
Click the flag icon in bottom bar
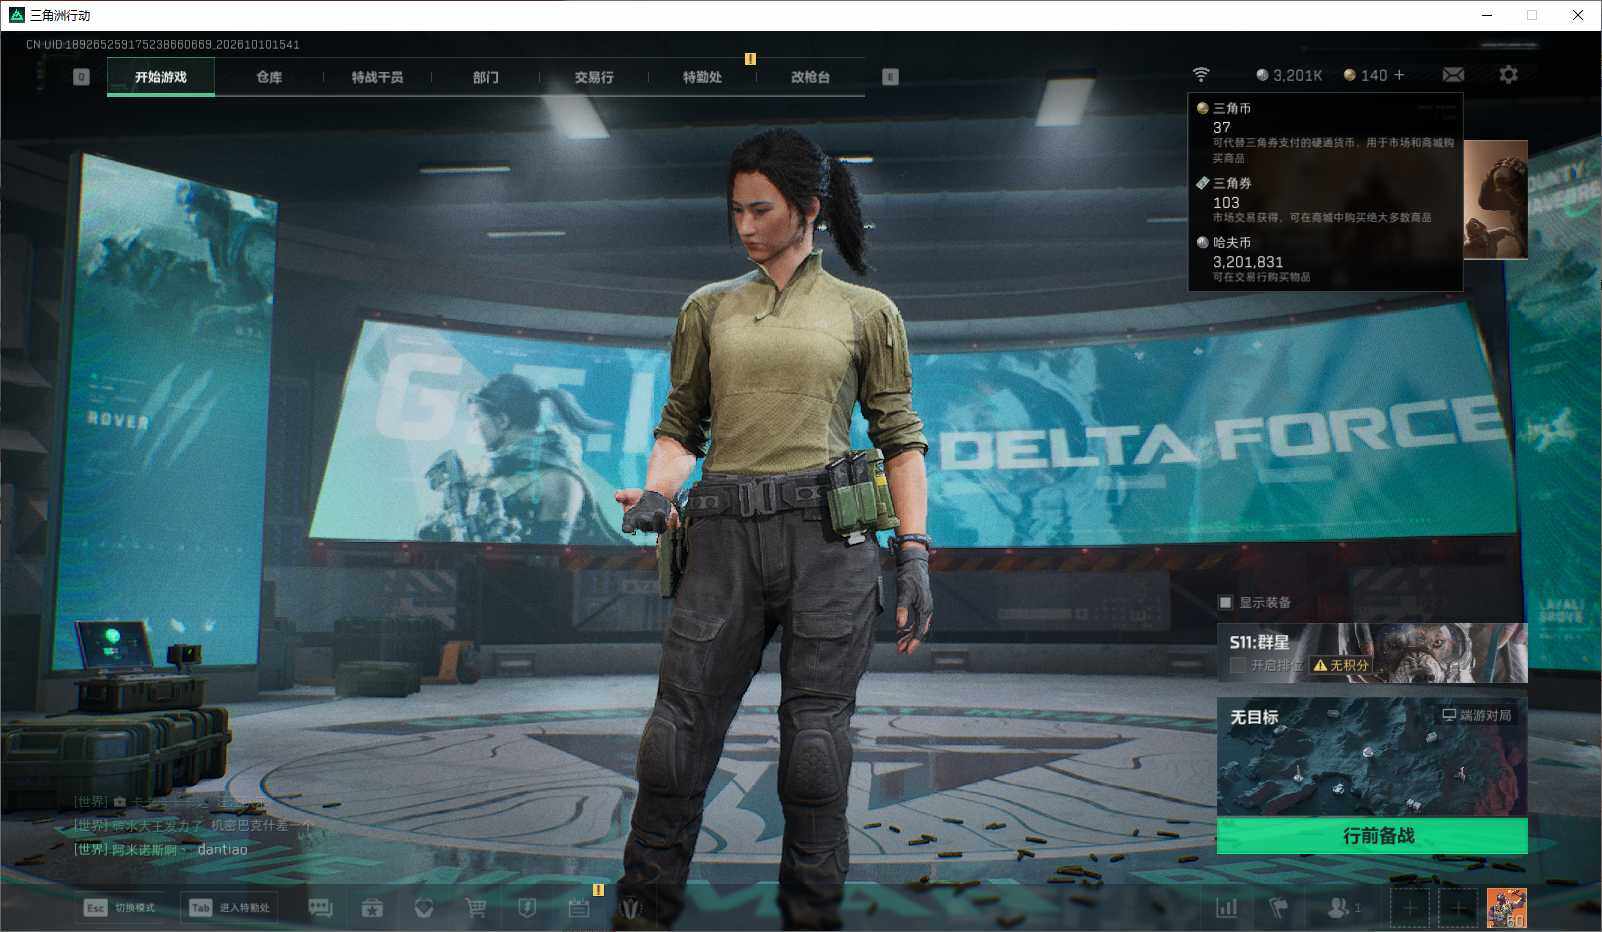(x=1278, y=908)
